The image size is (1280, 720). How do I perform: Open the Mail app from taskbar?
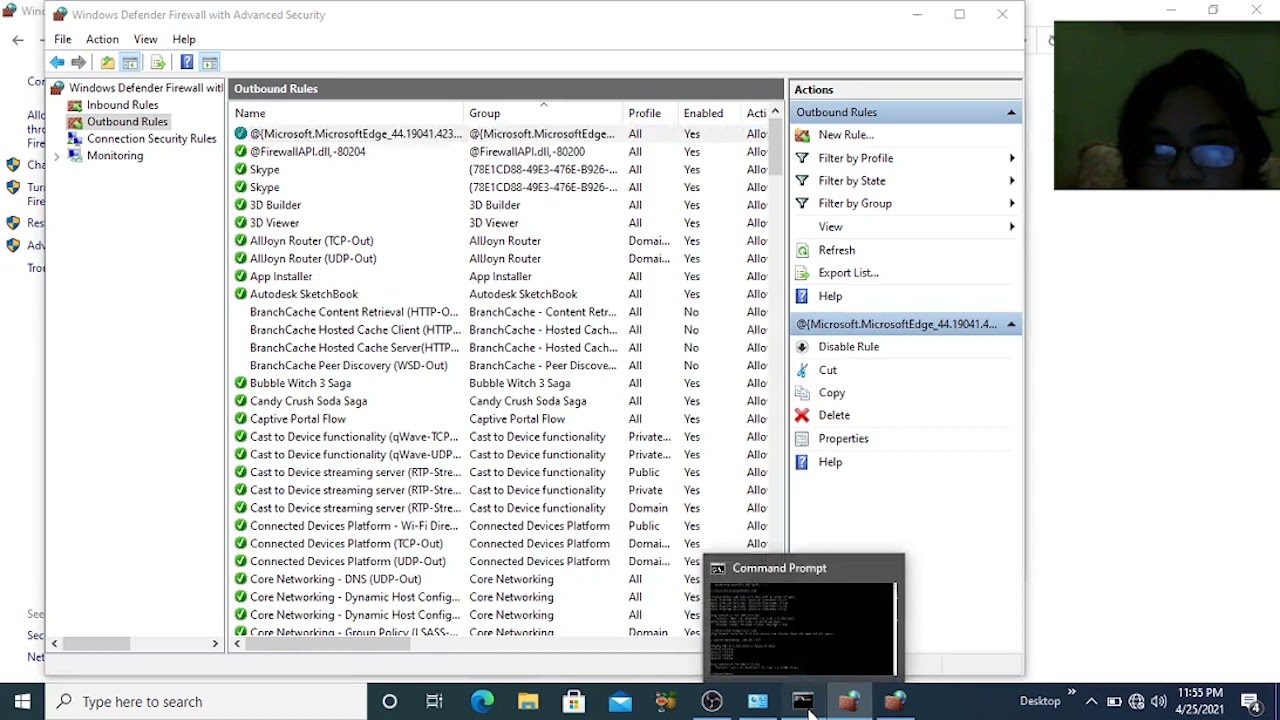(620, 702)
